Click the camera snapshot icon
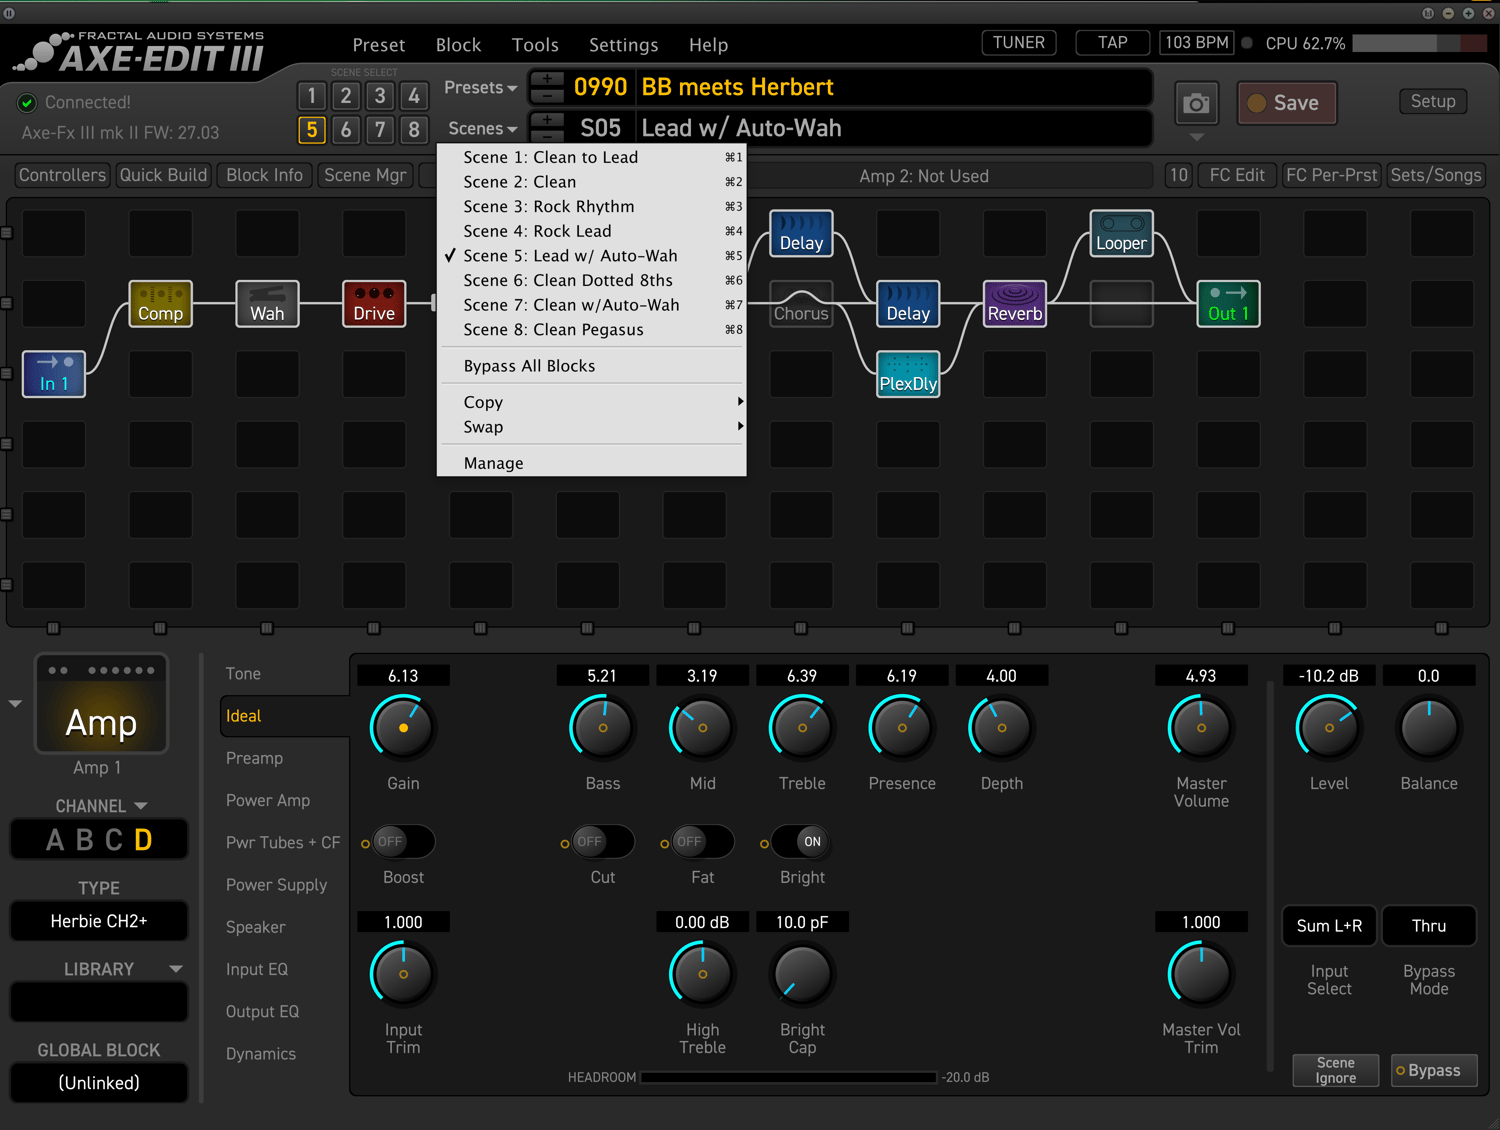This screenshot has width=1500, height=1130. [x=1196, y=103]
